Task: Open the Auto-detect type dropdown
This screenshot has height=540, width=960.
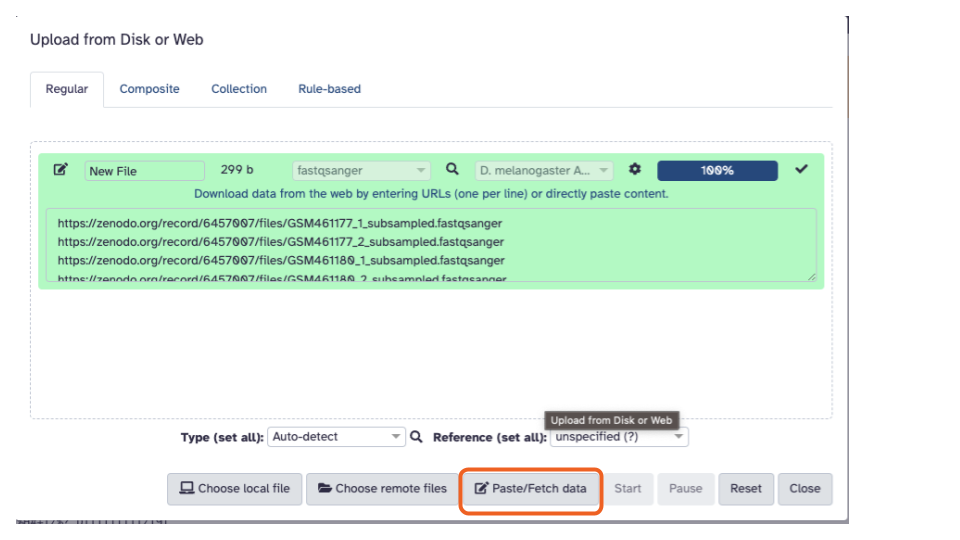Action: 337,437
